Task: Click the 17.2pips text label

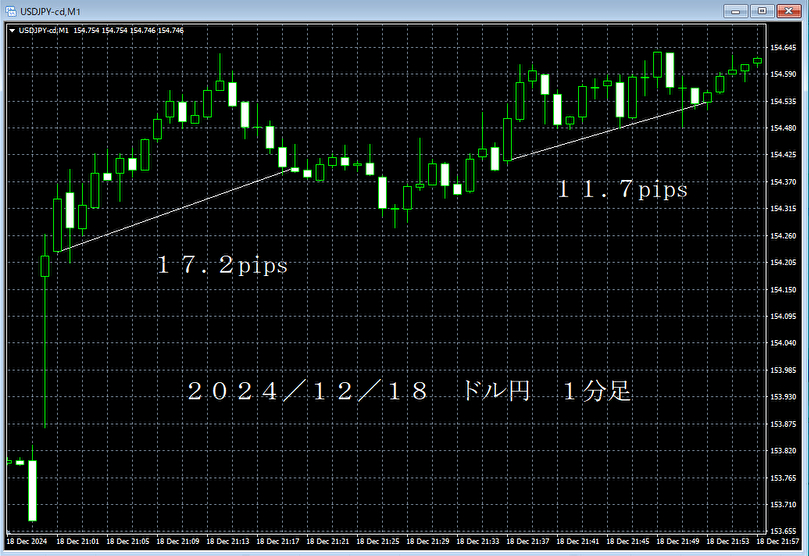Action: (x=222, y=266)
